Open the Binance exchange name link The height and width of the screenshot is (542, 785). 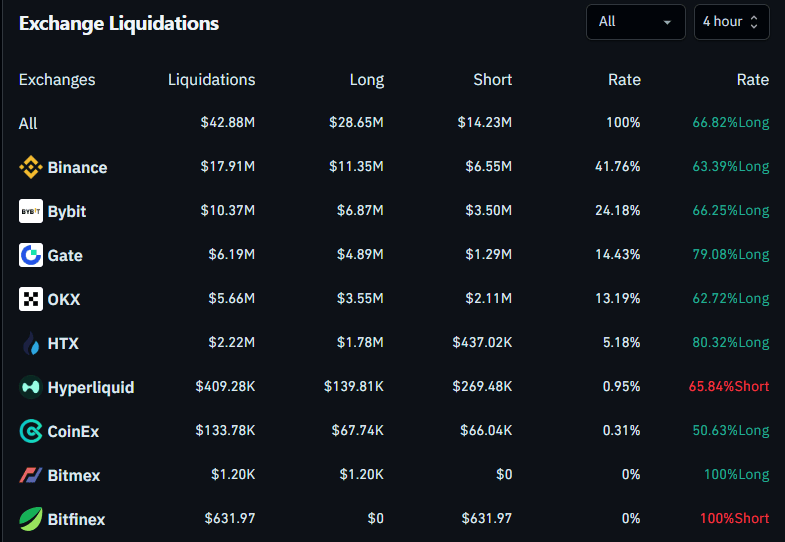pos(77,168)
